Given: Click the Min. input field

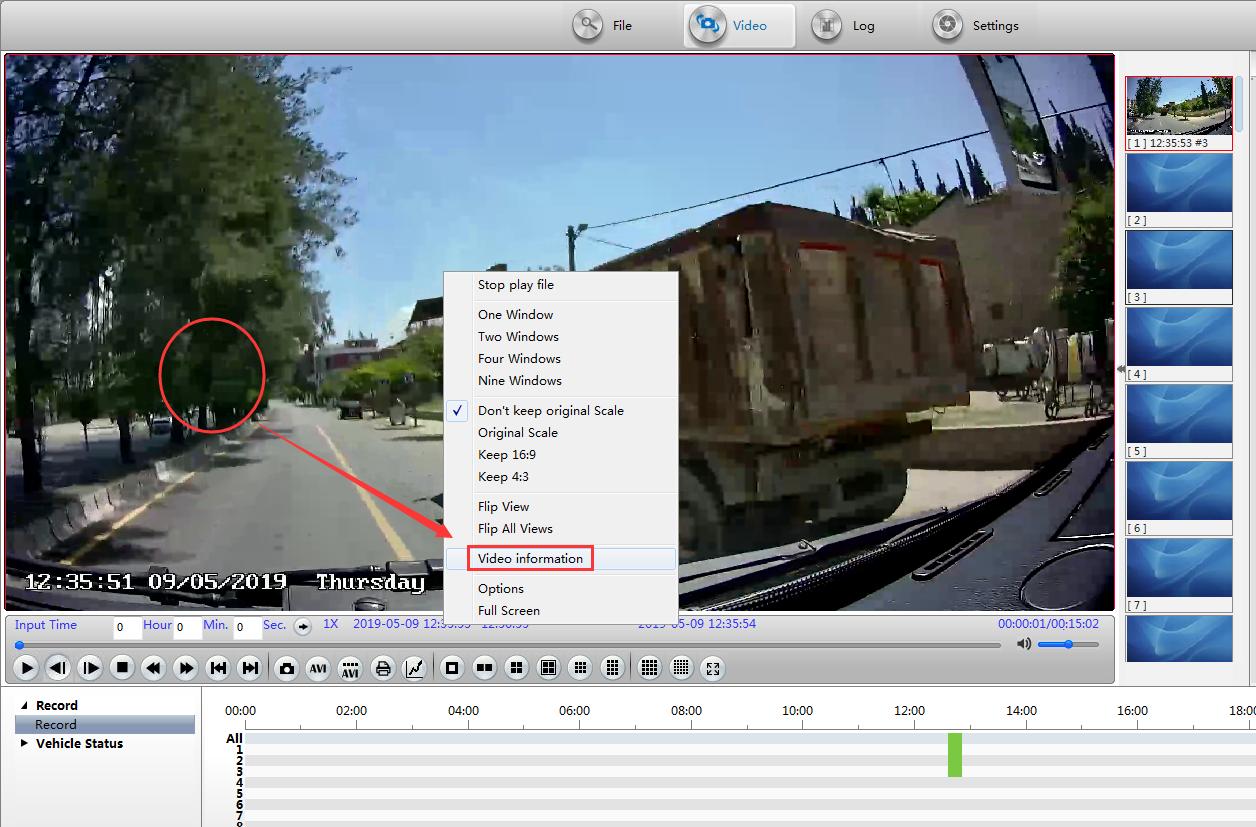Looking at the screenshot, I should click(x=188, y=627).
